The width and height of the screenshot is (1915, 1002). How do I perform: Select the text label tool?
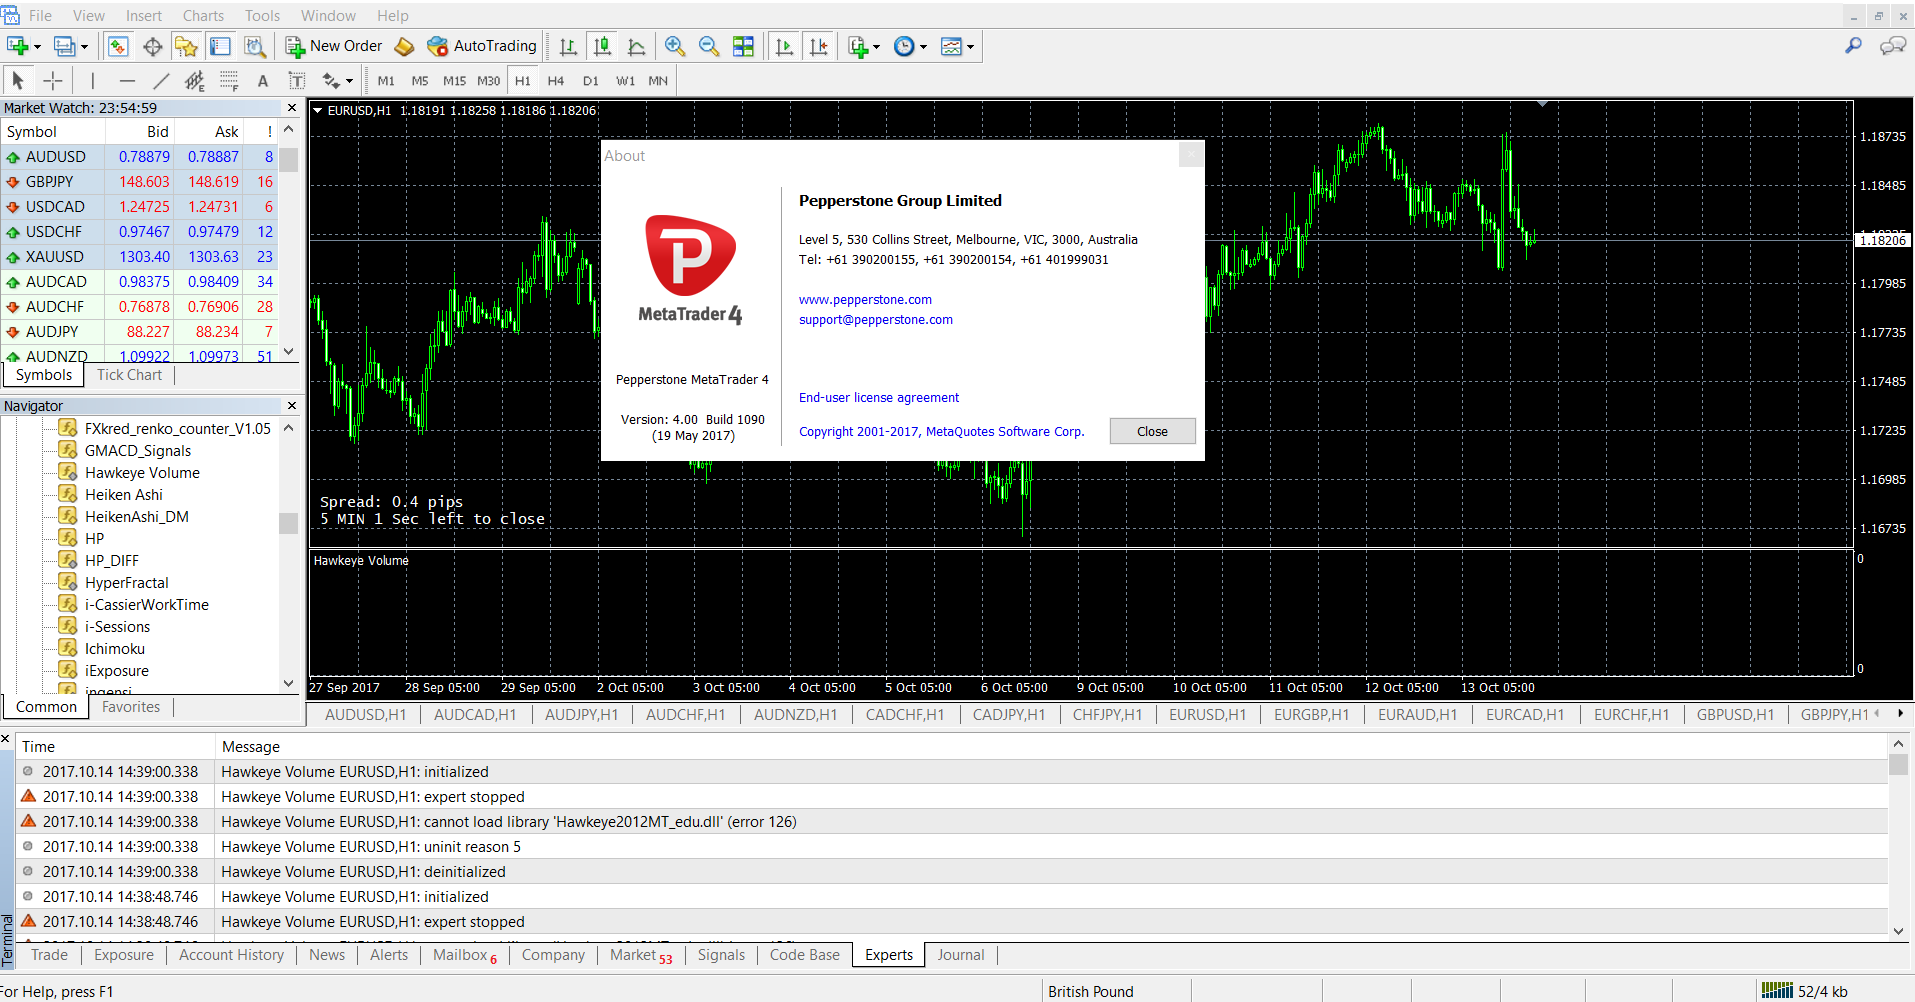(263, 81)
